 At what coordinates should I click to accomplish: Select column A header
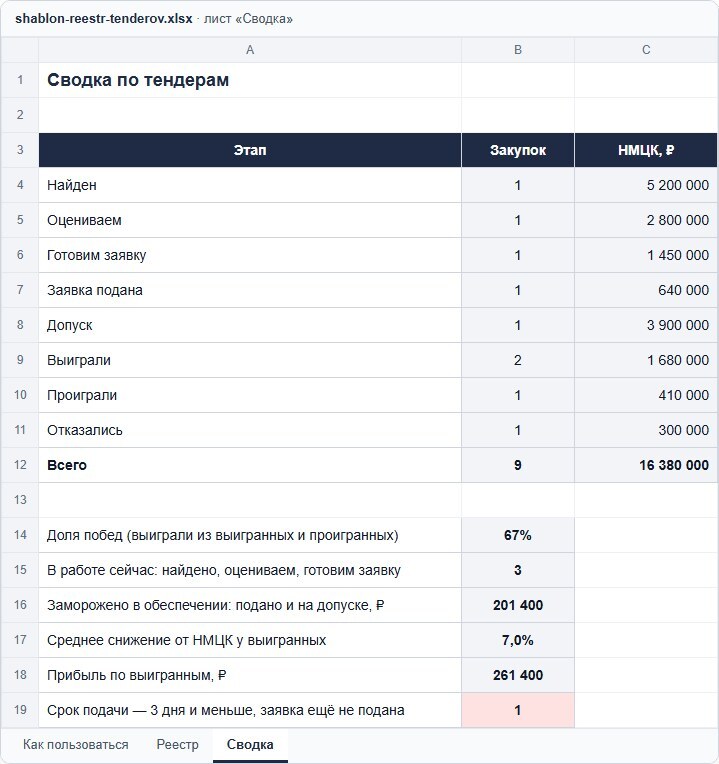pos(250,50)
